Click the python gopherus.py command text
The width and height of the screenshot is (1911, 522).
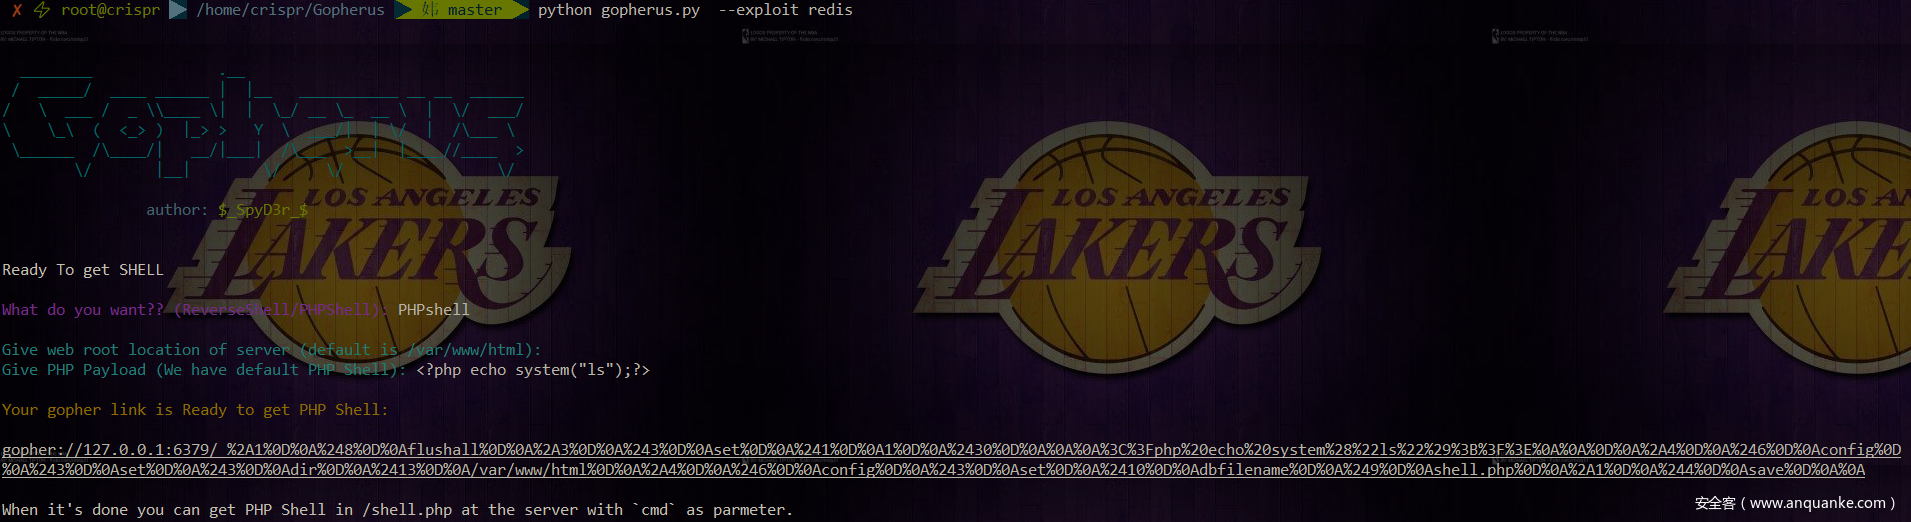[x=619, y=10]
